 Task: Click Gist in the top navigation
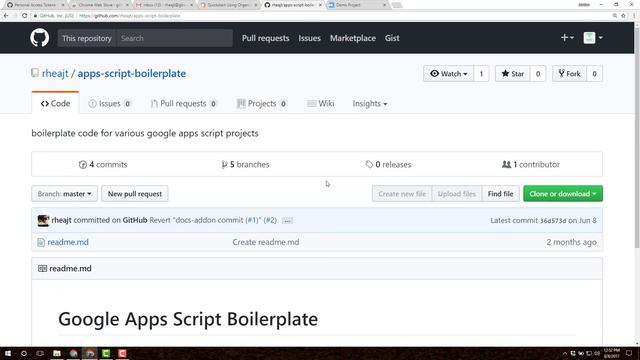coord(392,38)
